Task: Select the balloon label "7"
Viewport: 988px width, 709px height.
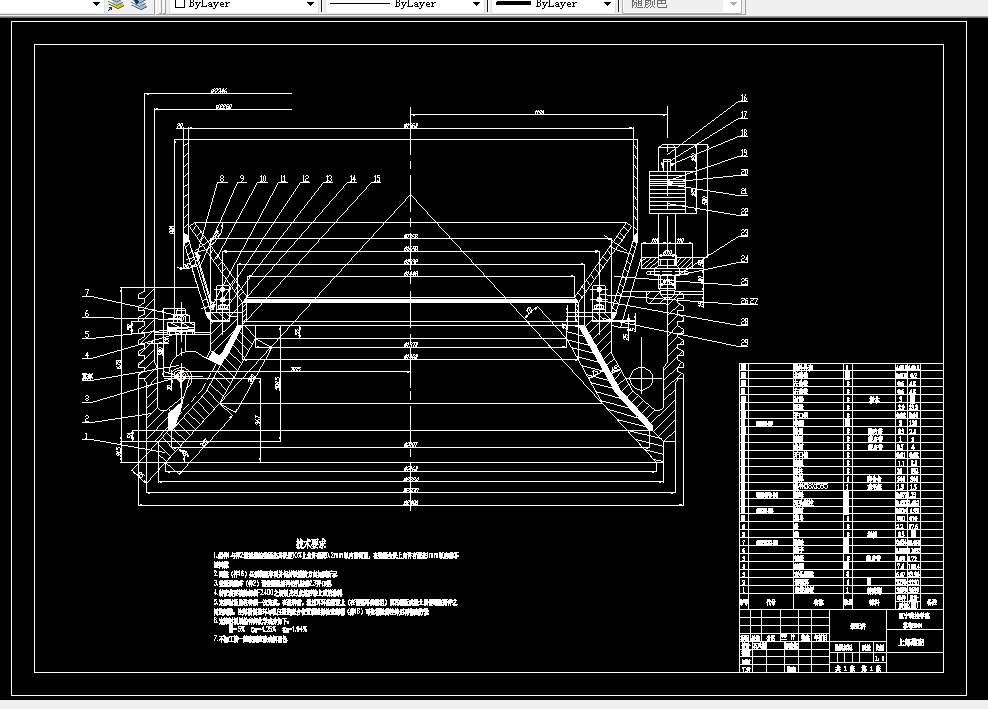Action: coord(87,292)
